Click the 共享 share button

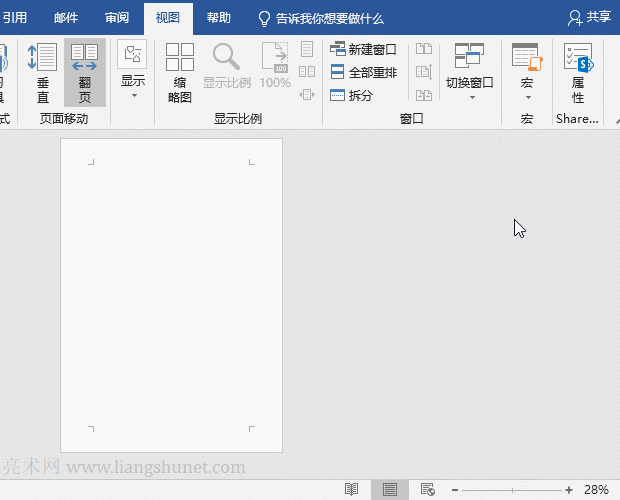click(589, 17)
